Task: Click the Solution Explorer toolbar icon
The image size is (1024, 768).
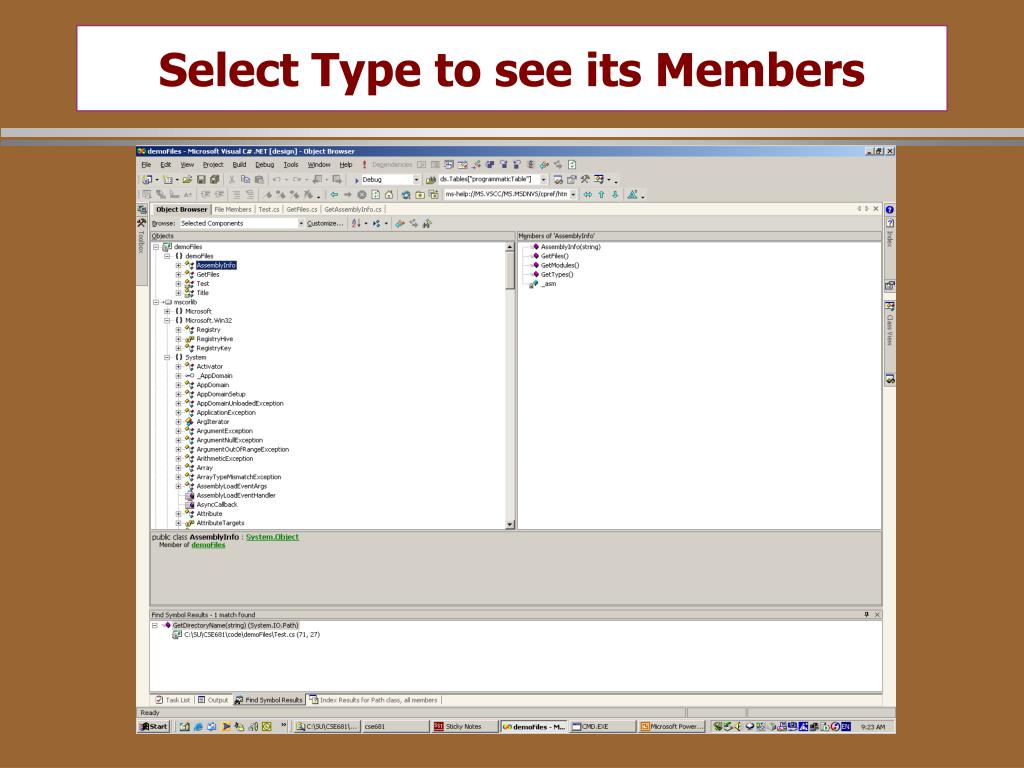Action: point(558,179)
